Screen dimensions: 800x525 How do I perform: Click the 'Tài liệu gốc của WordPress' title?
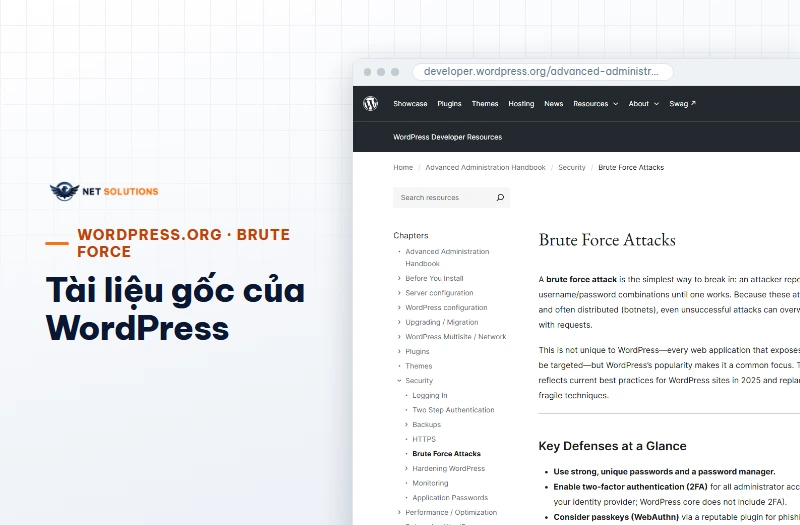click(x=175, y=309)
